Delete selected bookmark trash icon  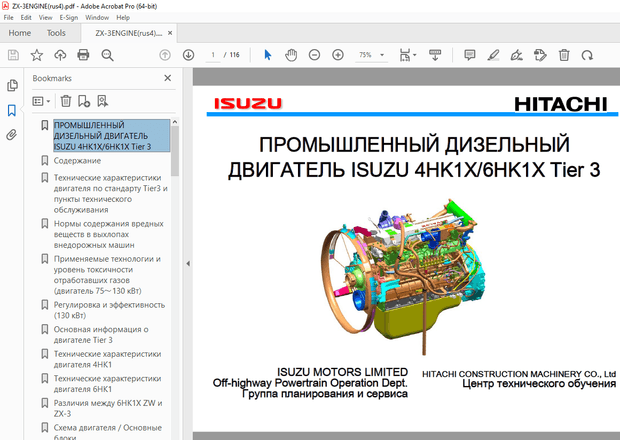coord(66,101)
